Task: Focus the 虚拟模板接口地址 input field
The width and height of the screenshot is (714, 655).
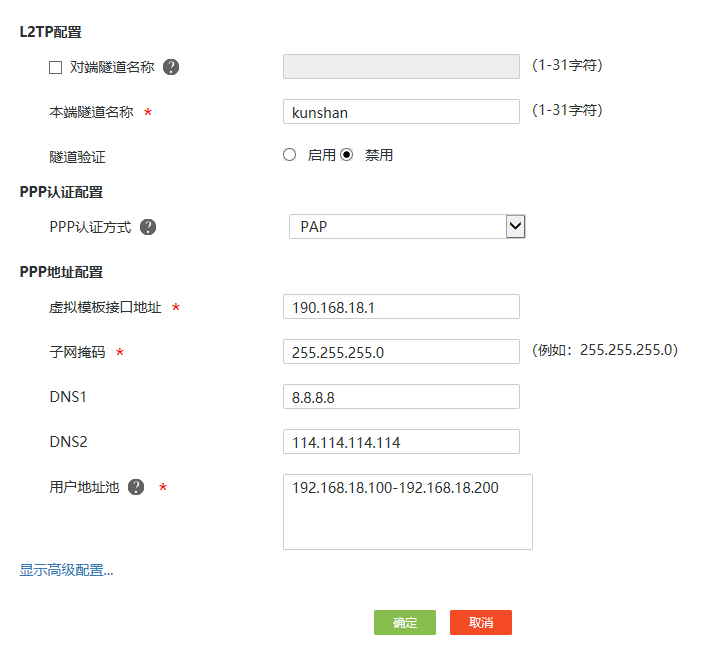Action: pos(401,307)
